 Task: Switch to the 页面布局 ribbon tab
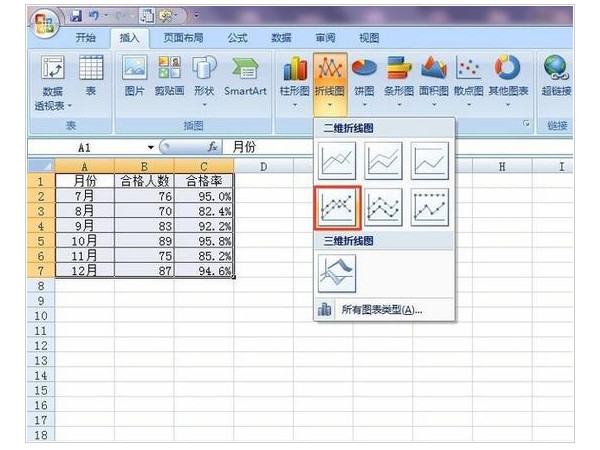tap(183, 38)
